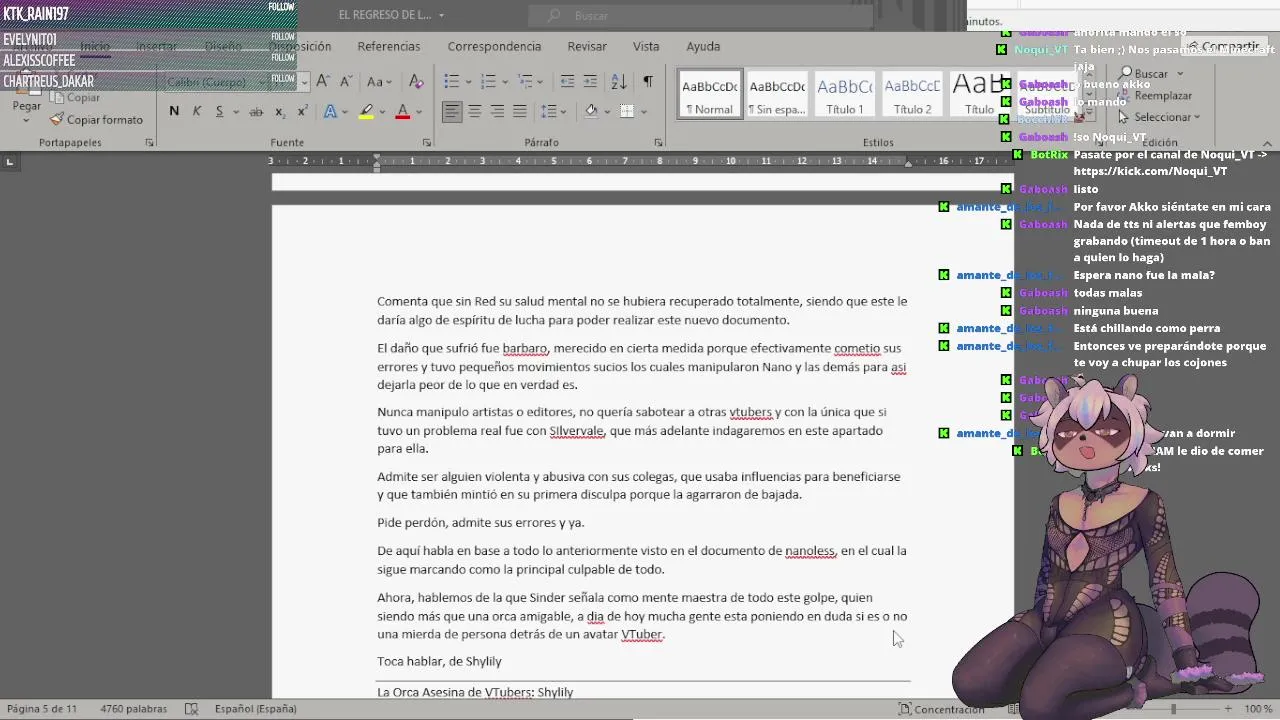Apply text effects (glowing A) icon
The image size is (1280, 720).
click(x=330, y=111)
